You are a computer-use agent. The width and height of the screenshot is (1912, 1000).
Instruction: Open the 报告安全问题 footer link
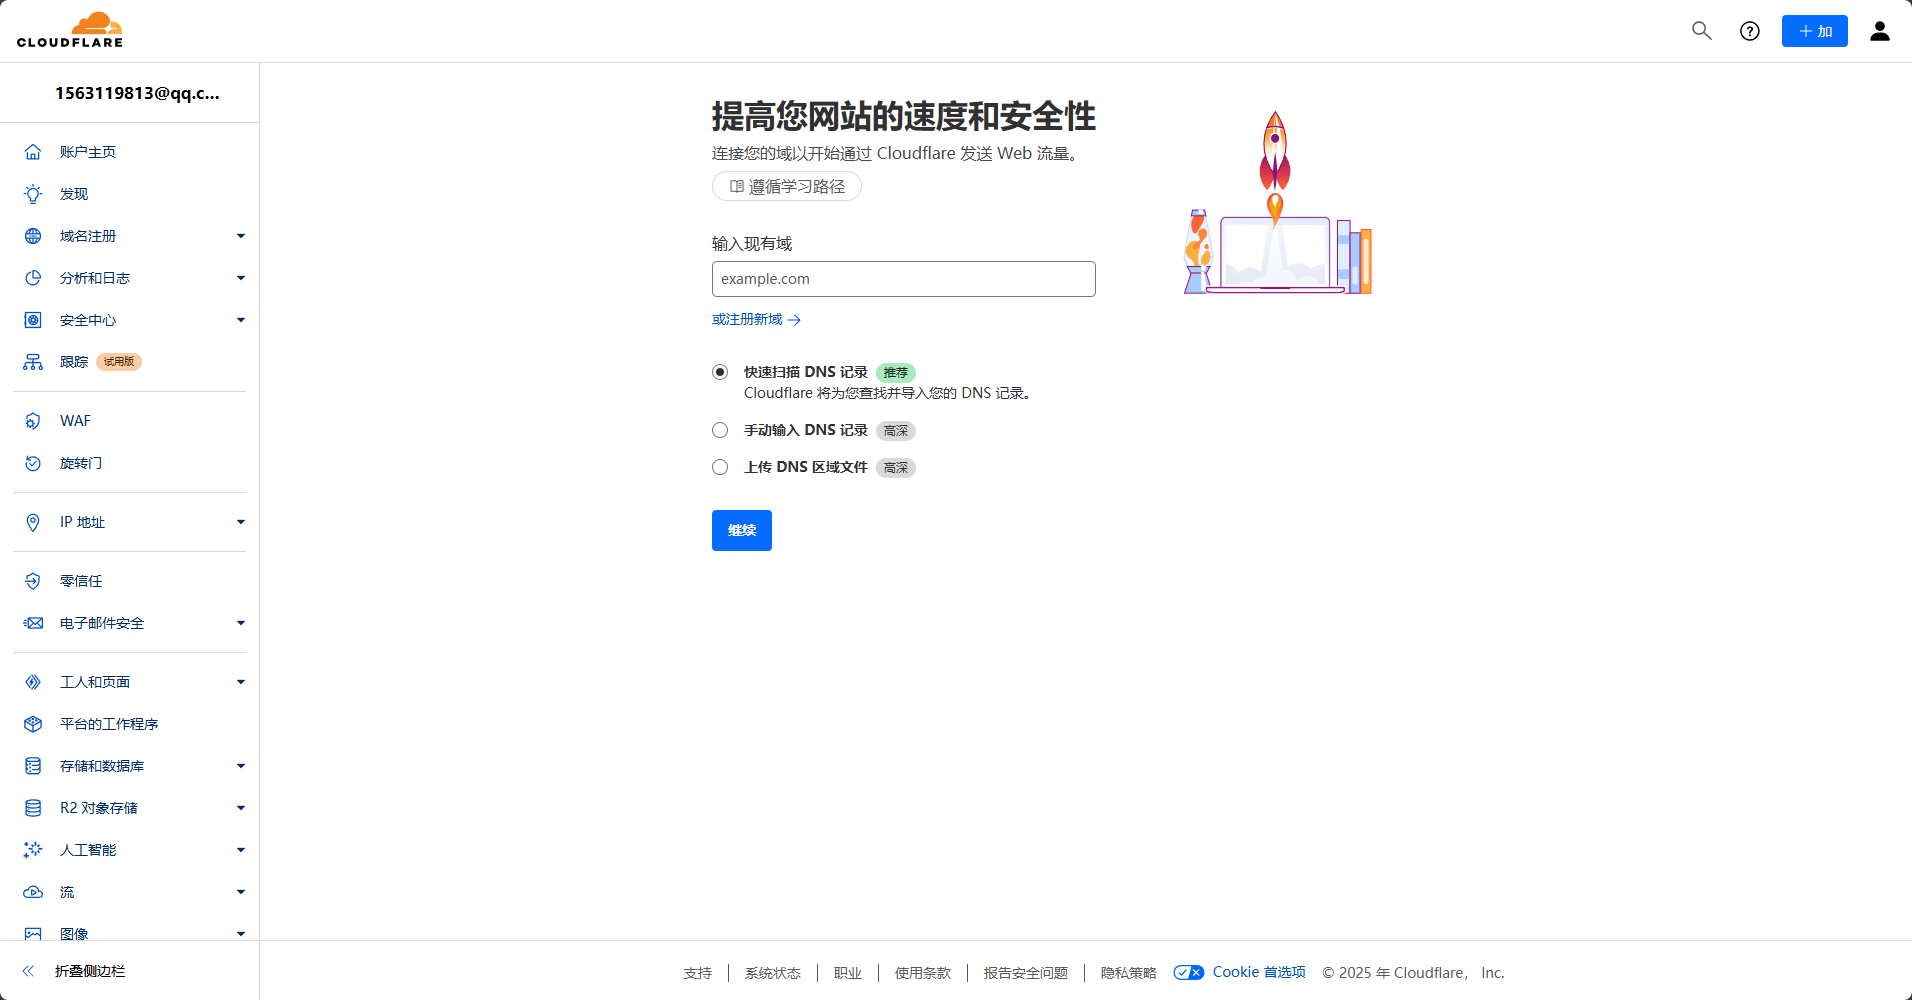[x=1026, y=973]
